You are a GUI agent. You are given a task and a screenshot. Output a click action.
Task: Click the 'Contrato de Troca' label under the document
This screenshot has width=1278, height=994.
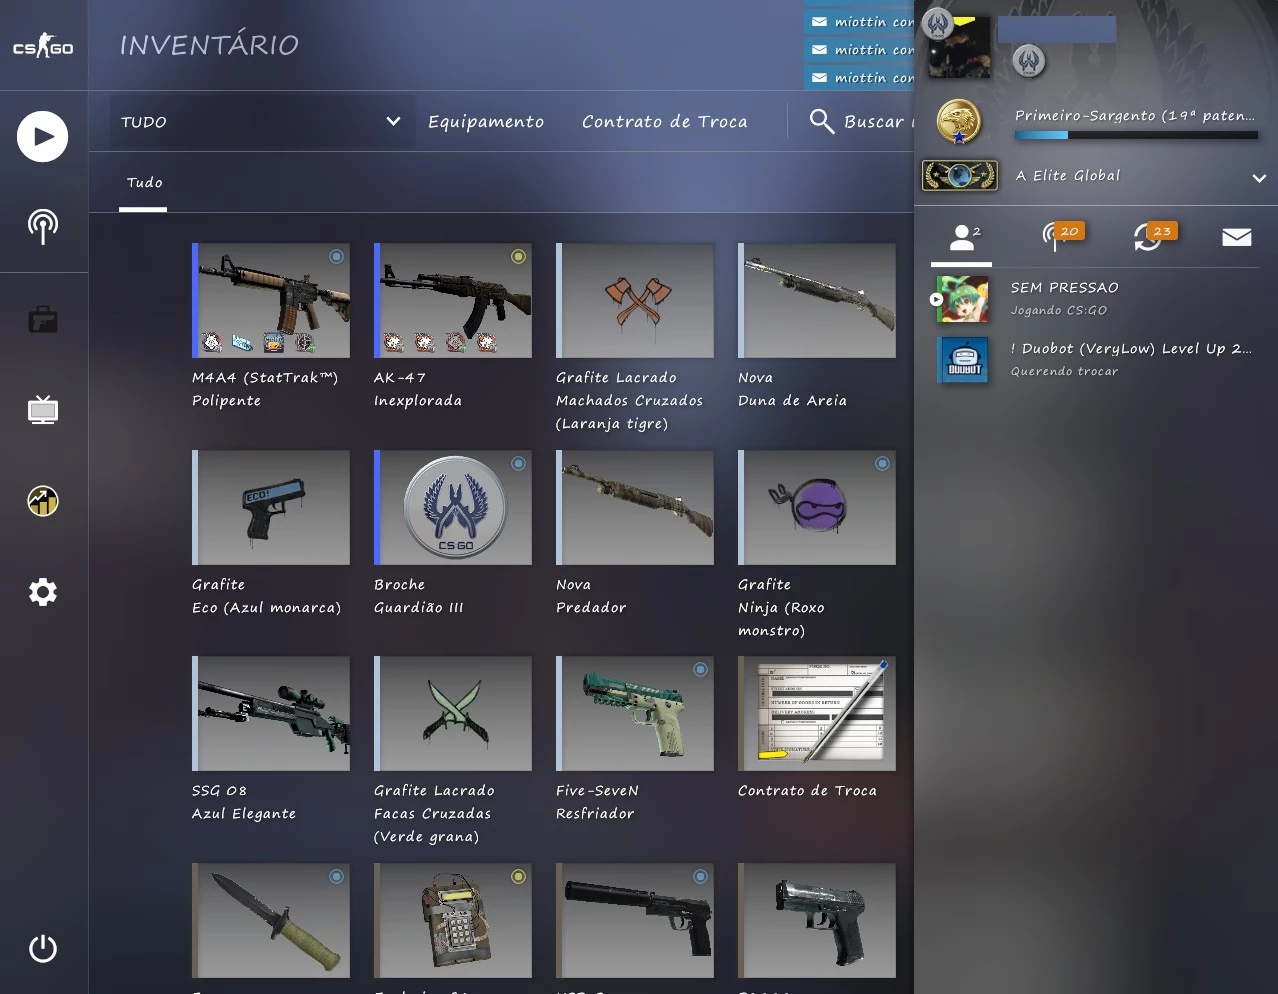click(x=807, y=791)
